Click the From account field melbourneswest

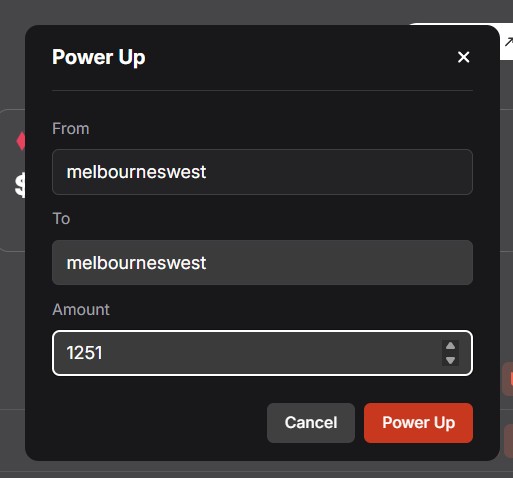click(262, 172)
